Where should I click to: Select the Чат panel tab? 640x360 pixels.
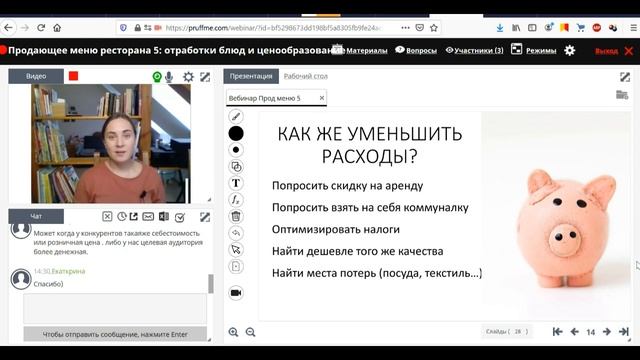point(36,216)
